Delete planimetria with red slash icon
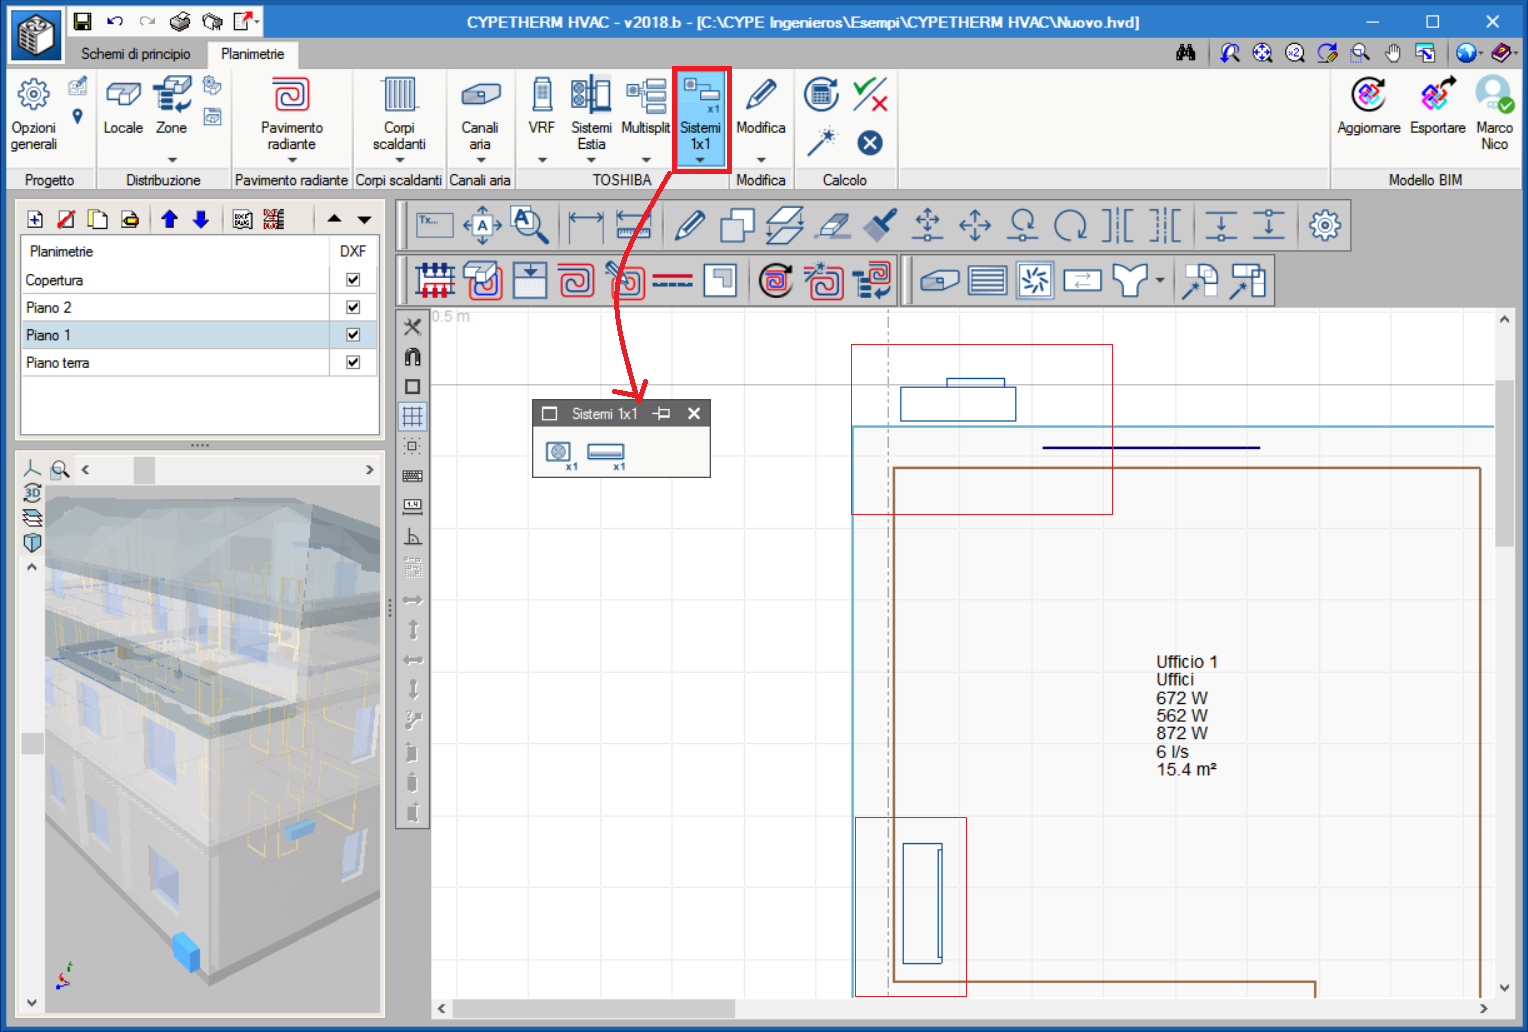Viewport: 1528px width, 1032px height. 66,219
